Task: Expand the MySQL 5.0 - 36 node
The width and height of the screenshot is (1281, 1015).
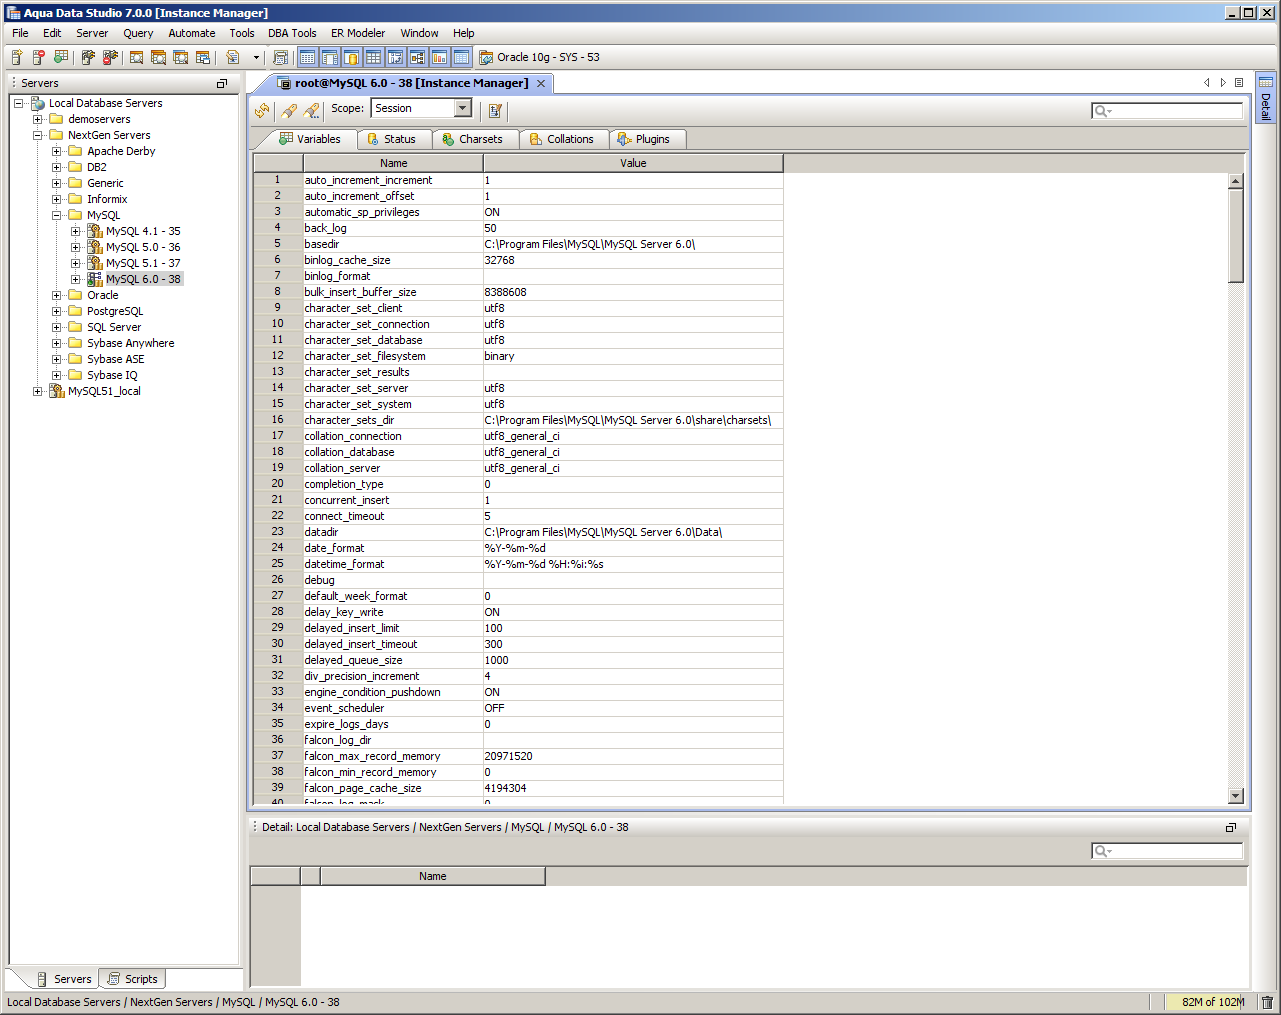Action: [76, 247]
